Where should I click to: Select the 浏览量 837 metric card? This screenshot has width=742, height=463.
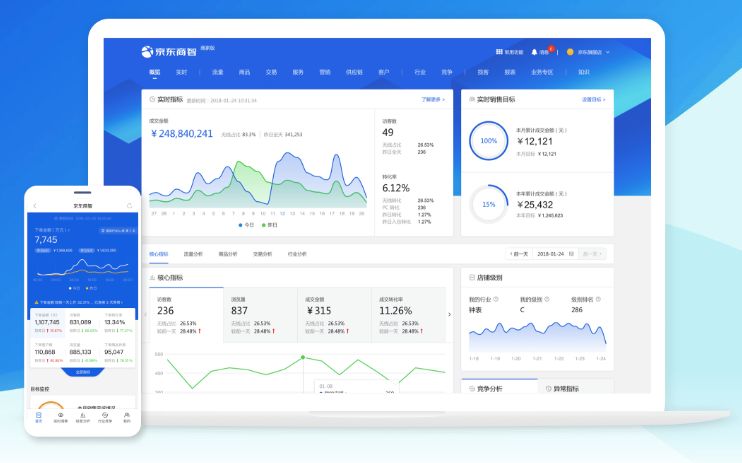260,314
